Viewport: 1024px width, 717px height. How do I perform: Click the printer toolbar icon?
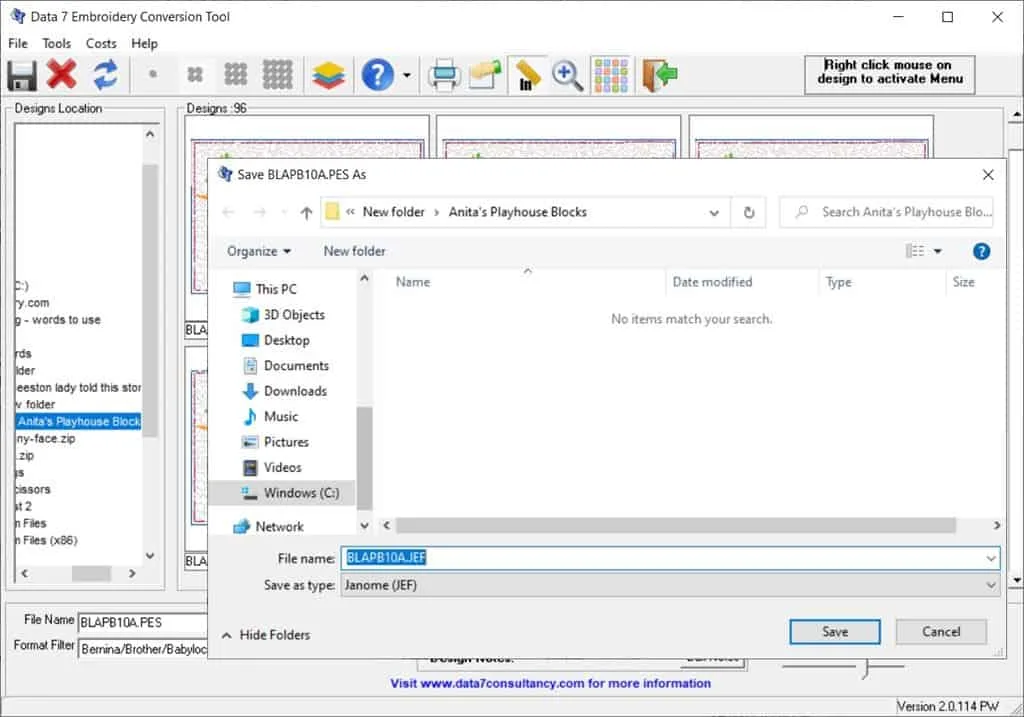444,75
